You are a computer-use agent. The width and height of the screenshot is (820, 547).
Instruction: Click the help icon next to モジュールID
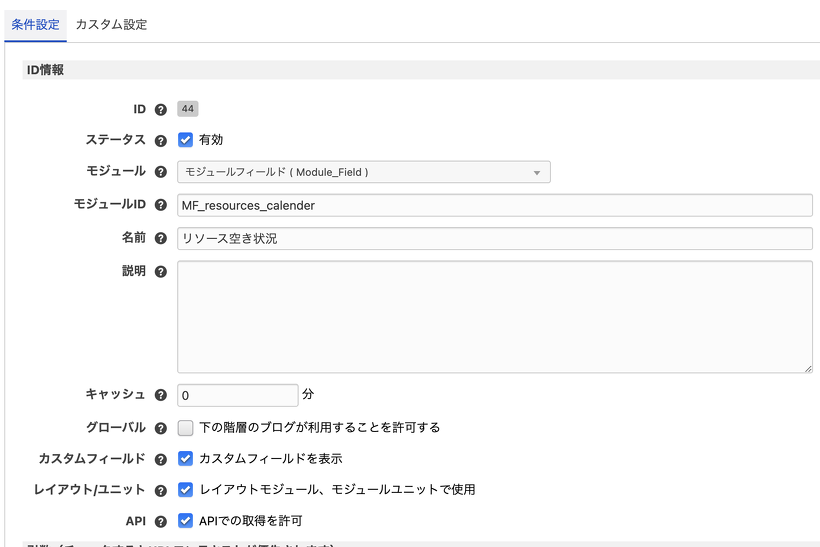pyautogui.click(x=161, y=205)
